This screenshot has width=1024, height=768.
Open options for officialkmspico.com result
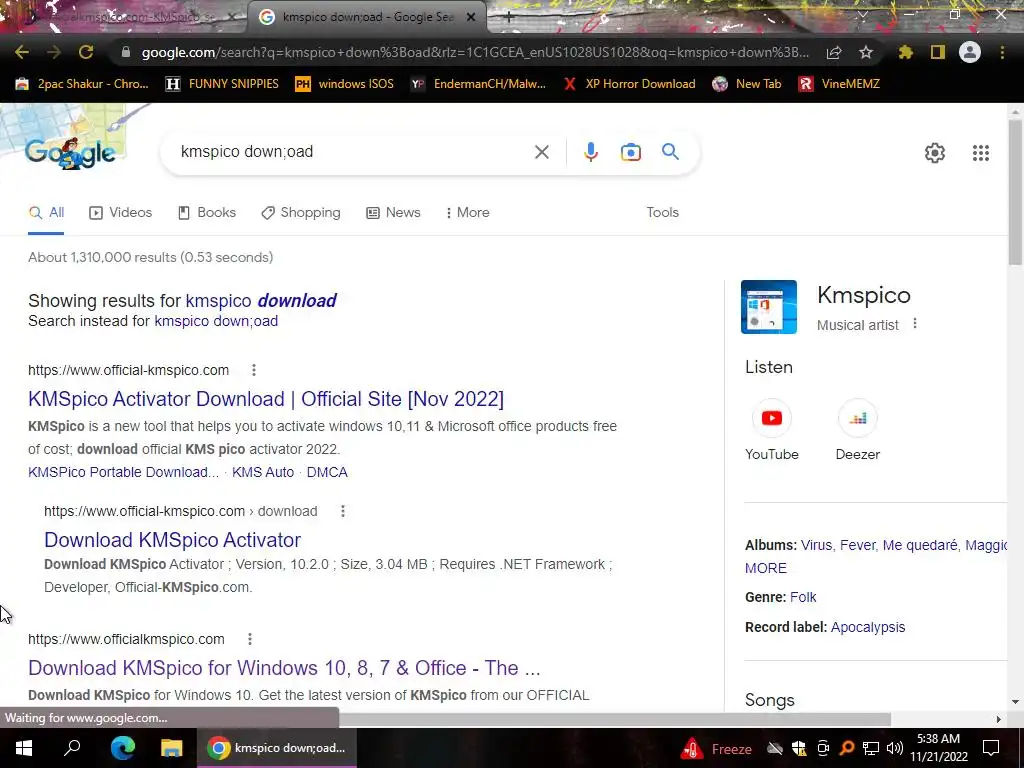249,639
